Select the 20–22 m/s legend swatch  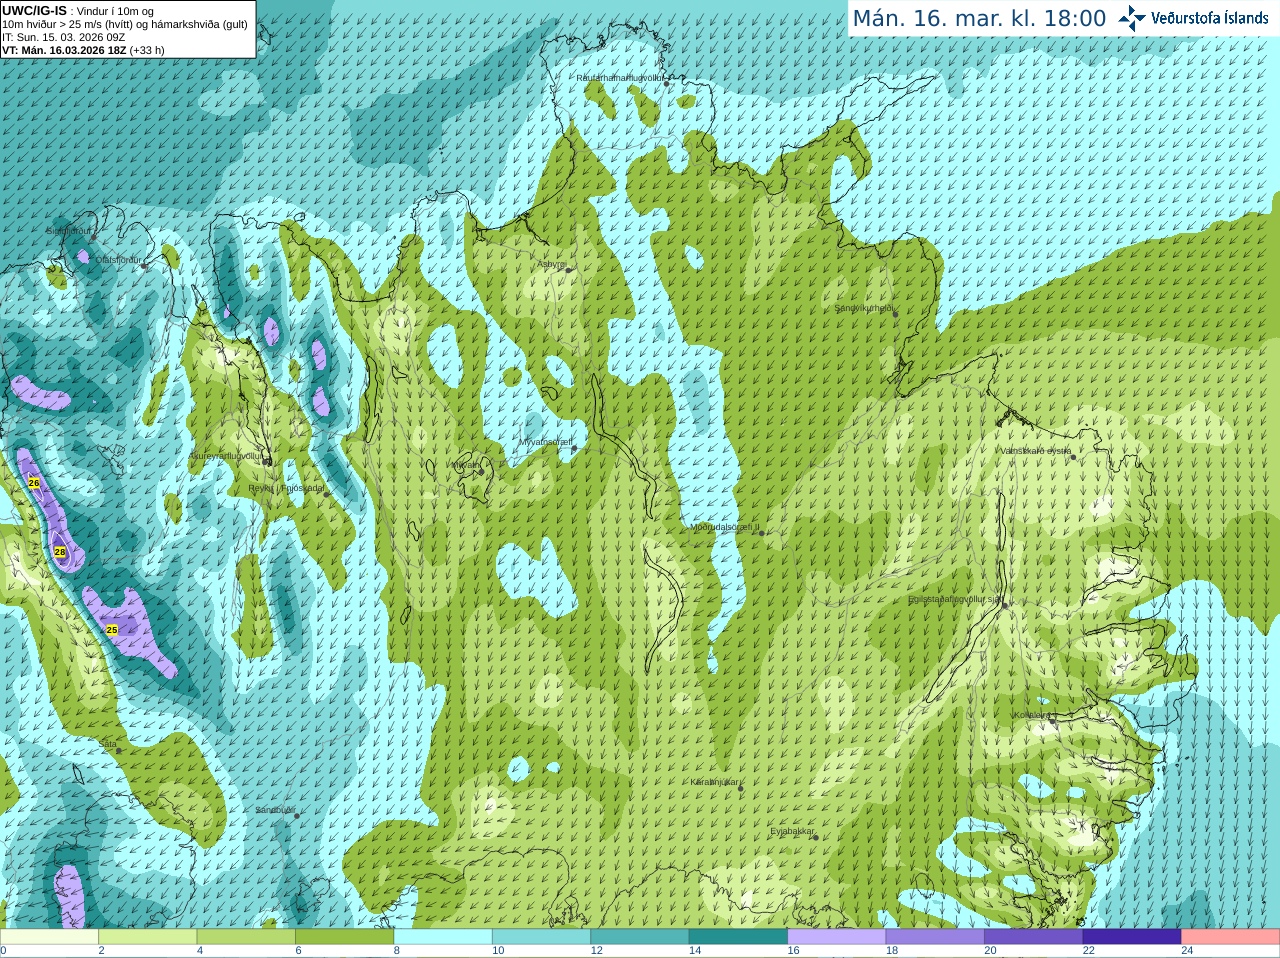(x=1034, y=937)
